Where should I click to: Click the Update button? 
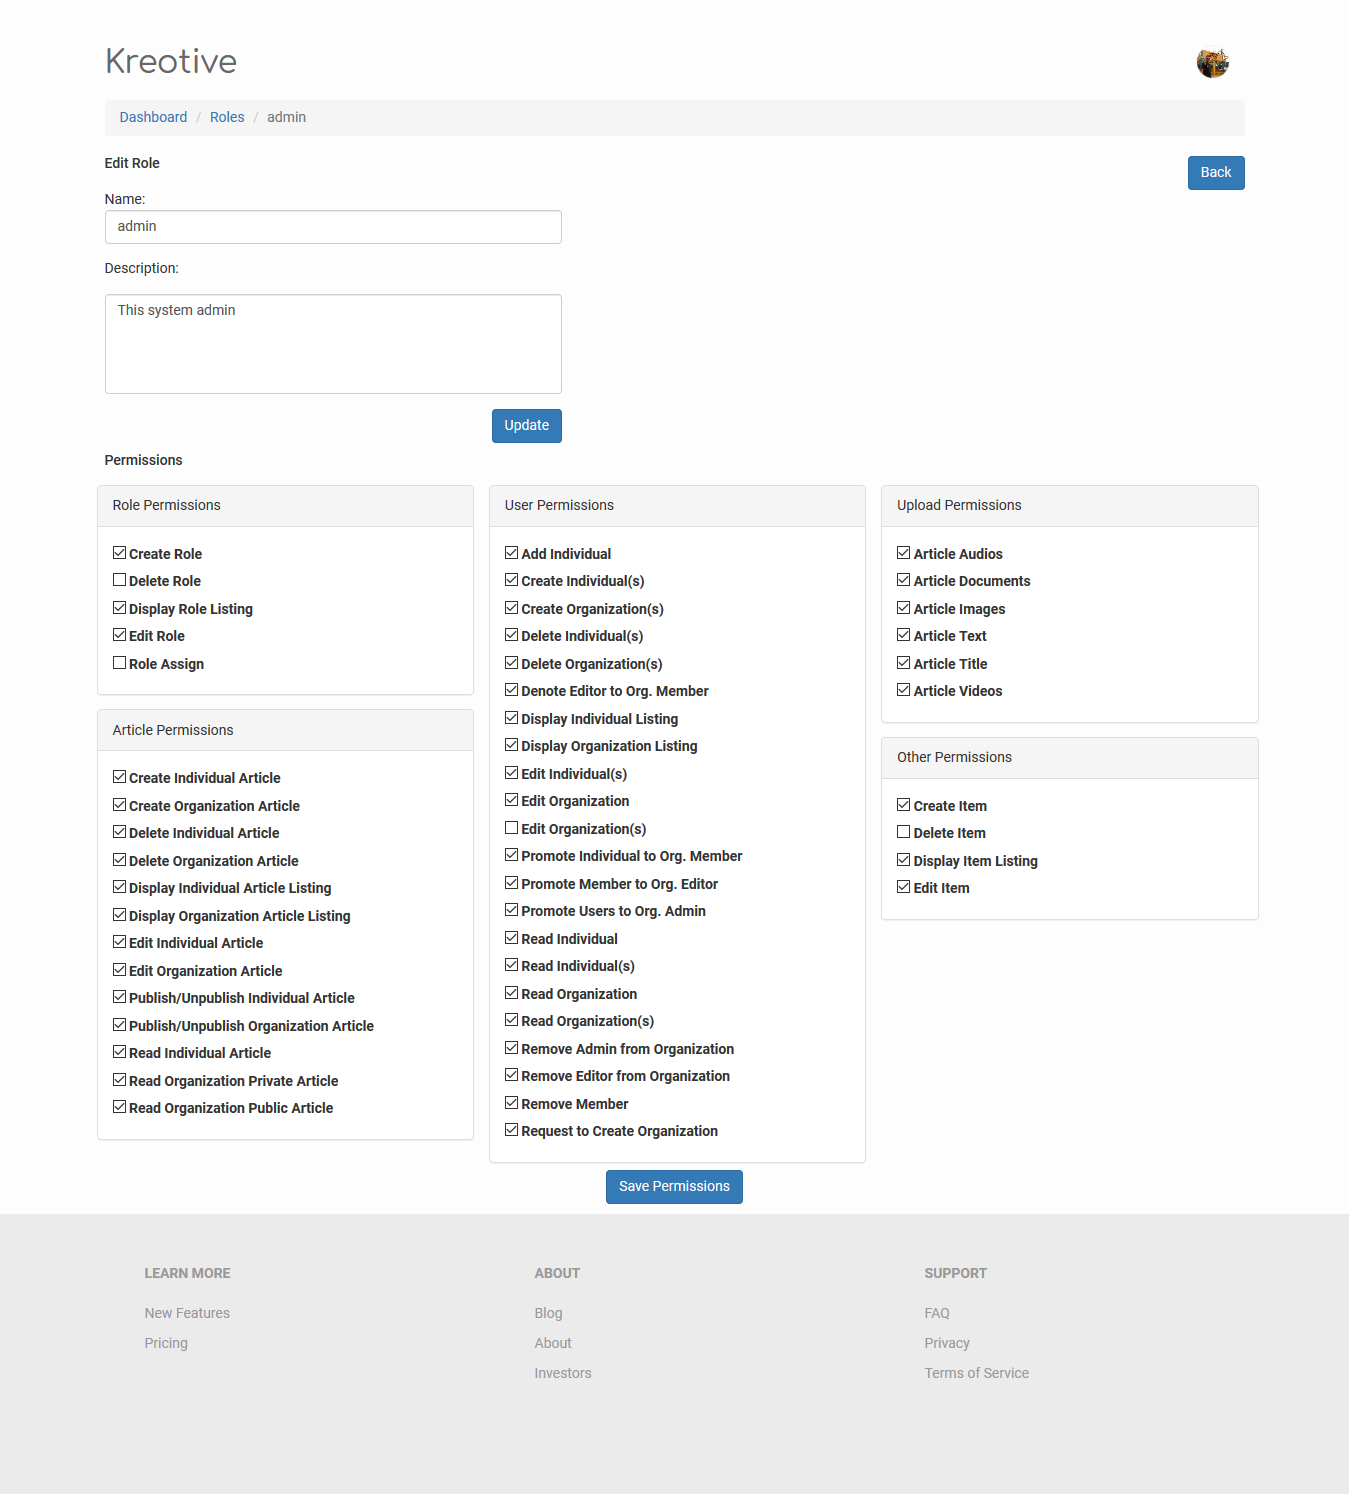coord(526,426)
